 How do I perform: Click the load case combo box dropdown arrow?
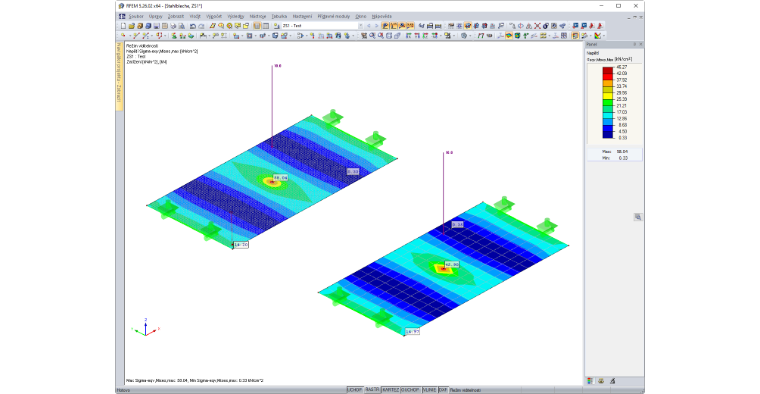[361, 26]
